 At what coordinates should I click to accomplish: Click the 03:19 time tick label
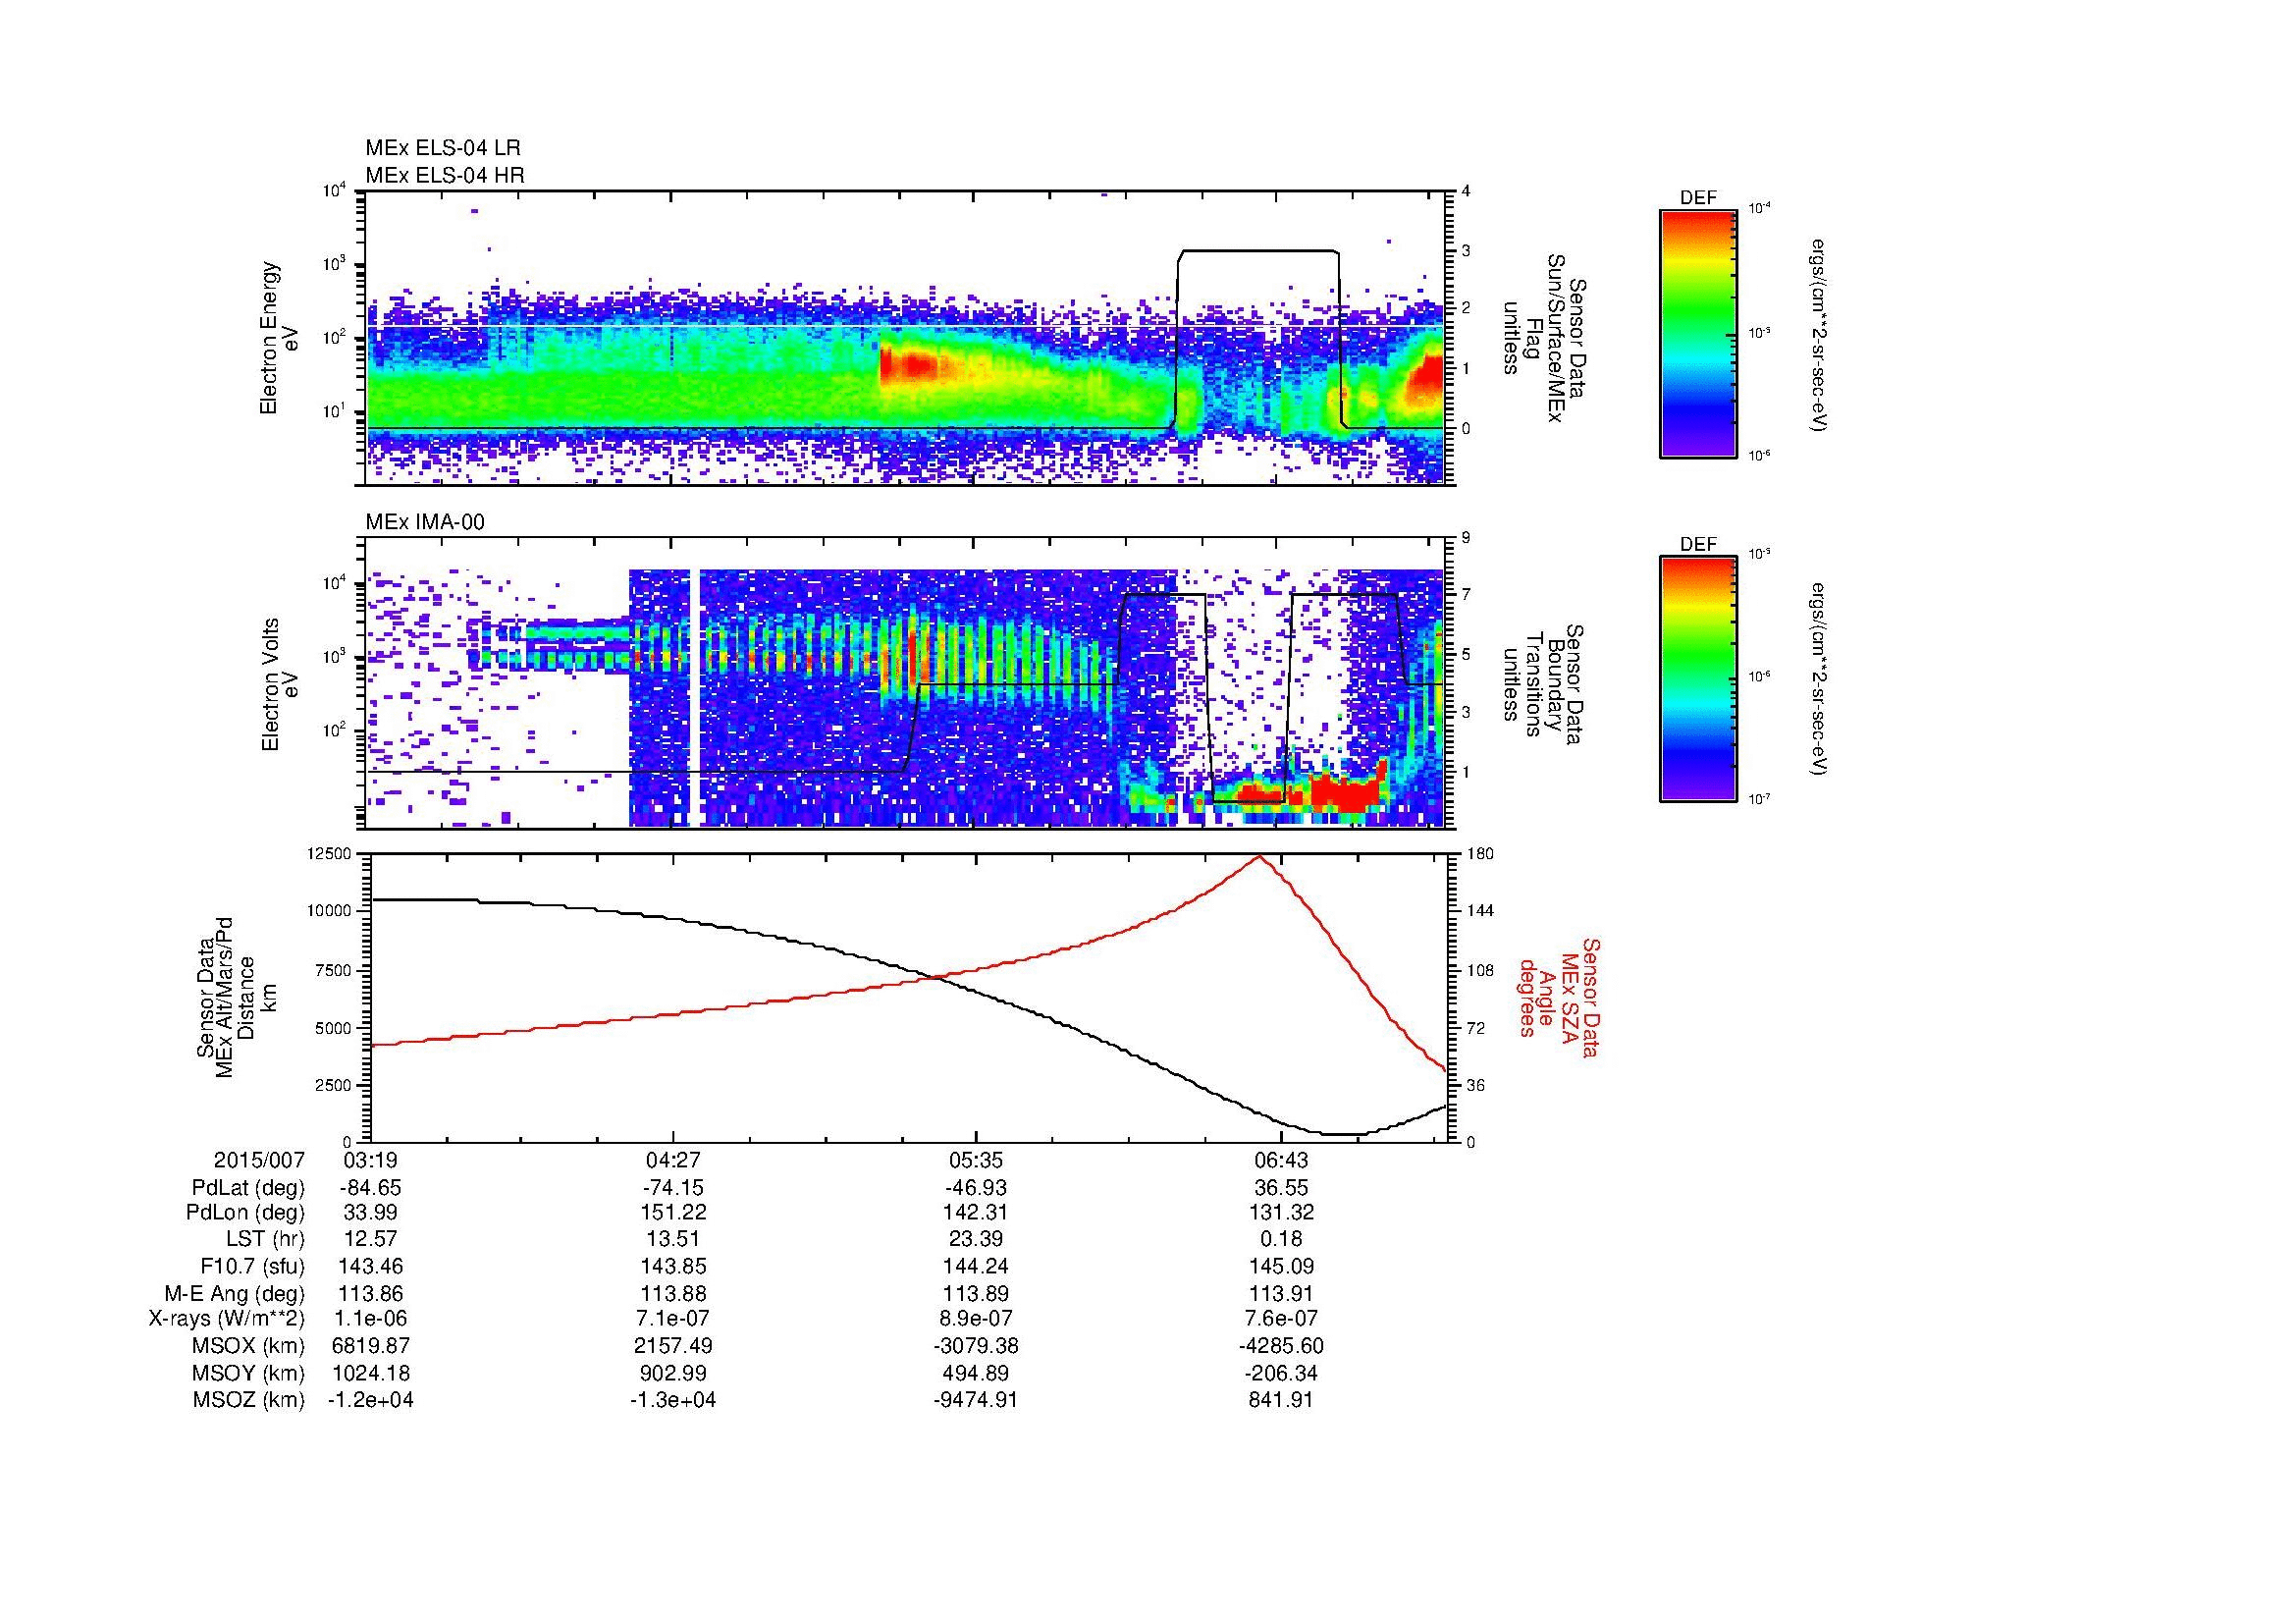pyautogui.click(x=370, y=1161)
